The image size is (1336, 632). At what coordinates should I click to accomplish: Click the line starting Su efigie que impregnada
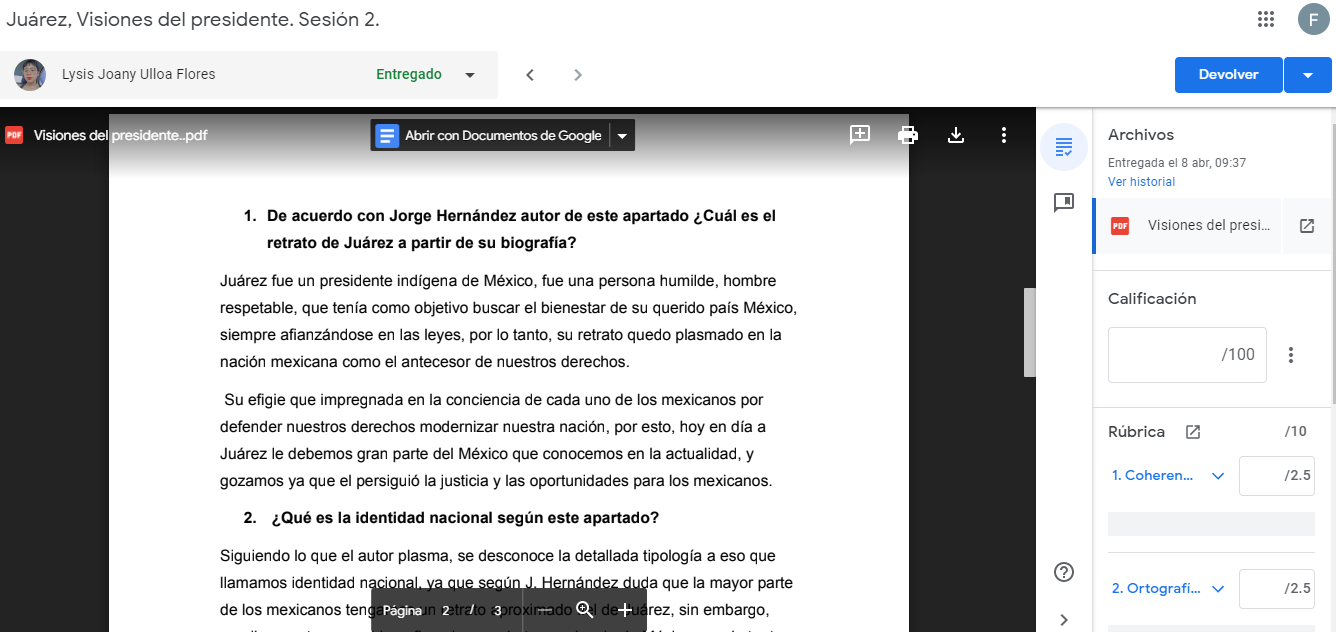pyautogui.click(x=494, y=400)
